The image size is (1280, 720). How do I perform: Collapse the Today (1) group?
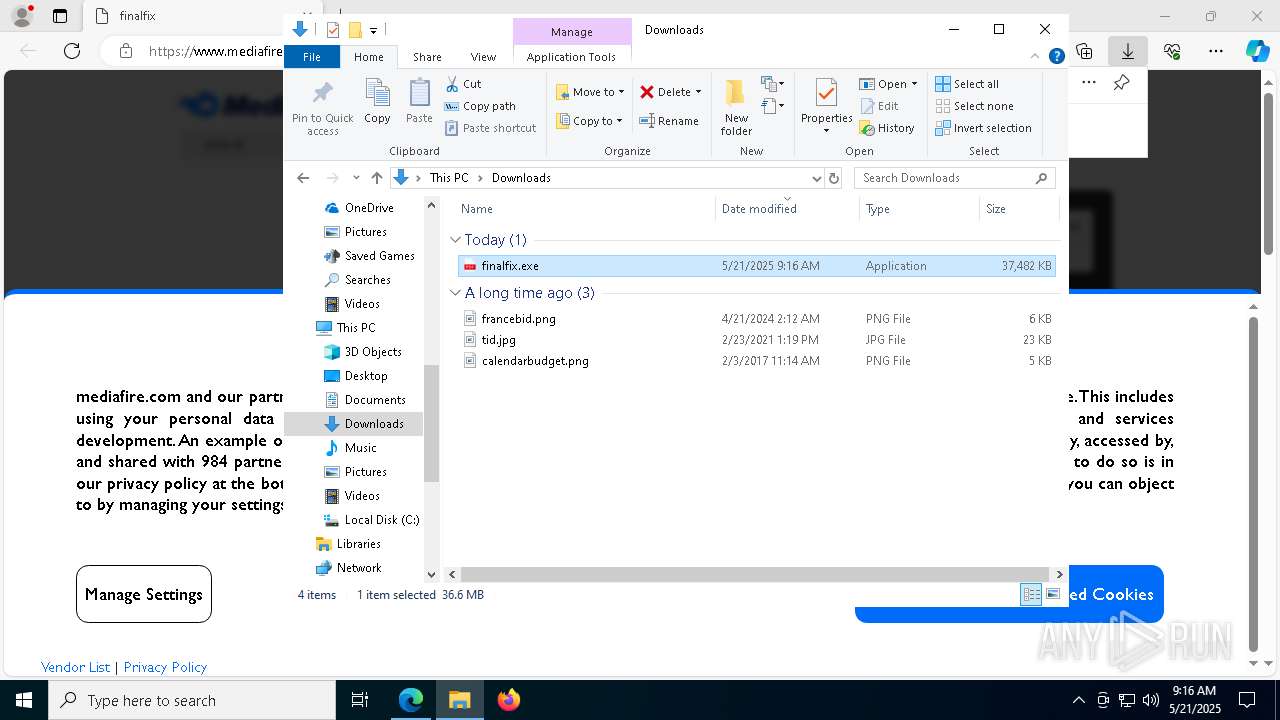click(455, 240)
